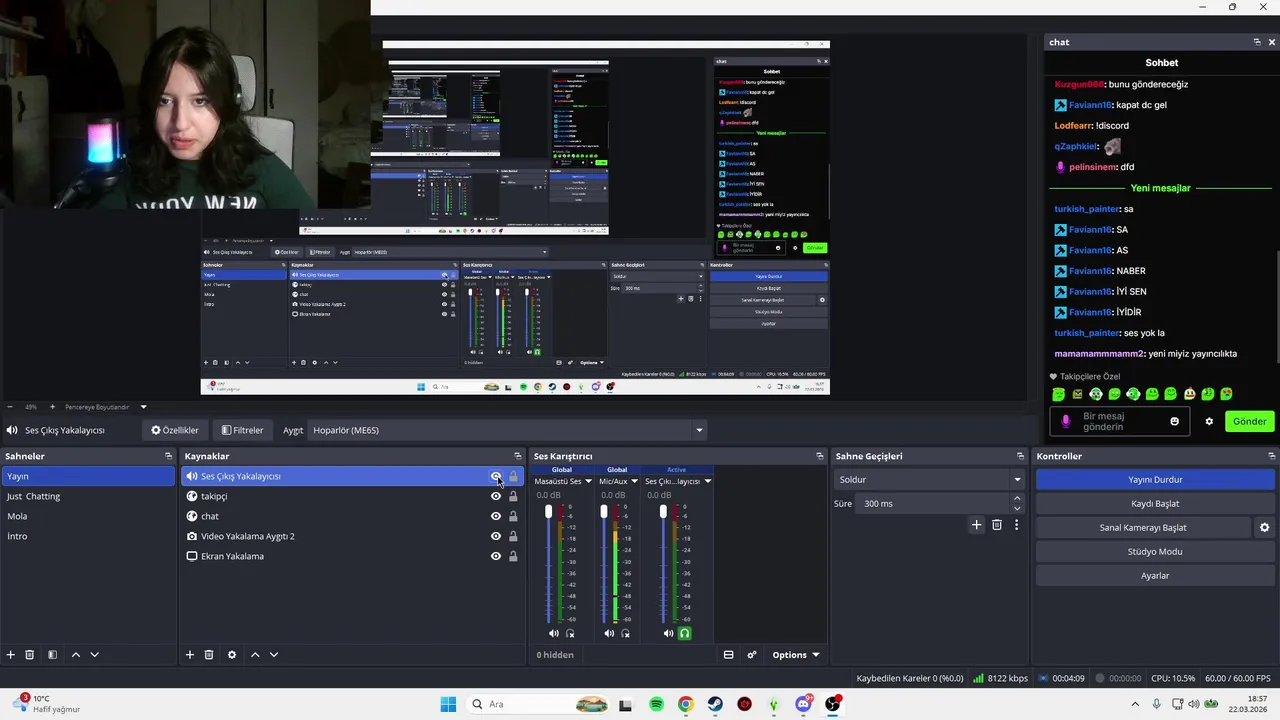Hide the Ses Çıkış Yakalayıcısı source
The height and width of the screenshot is (720, 1280).
coord(496,476)
